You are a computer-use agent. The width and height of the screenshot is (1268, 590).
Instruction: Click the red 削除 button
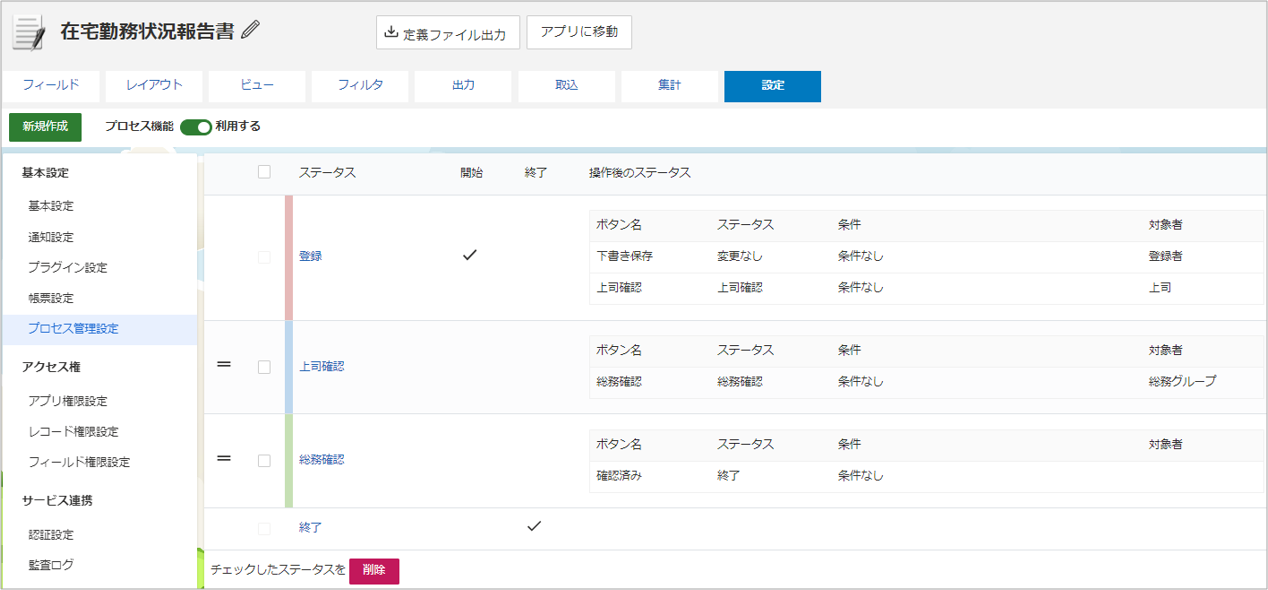(374, 570)
